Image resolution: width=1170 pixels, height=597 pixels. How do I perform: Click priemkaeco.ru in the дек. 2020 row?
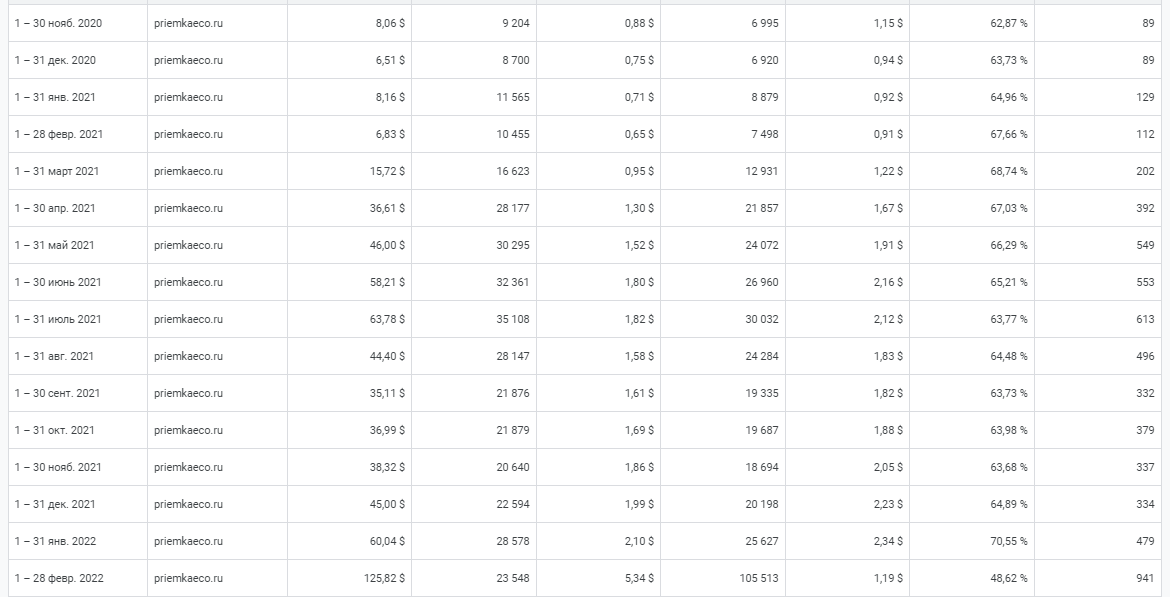[188, 60]
